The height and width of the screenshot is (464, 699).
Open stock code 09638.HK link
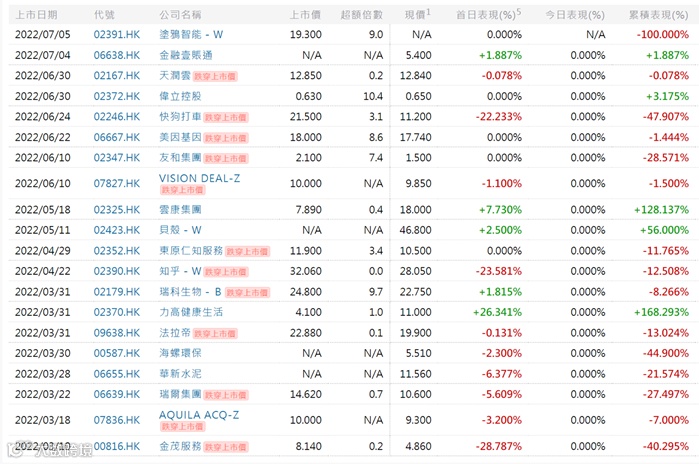click(x=116, y=333)
